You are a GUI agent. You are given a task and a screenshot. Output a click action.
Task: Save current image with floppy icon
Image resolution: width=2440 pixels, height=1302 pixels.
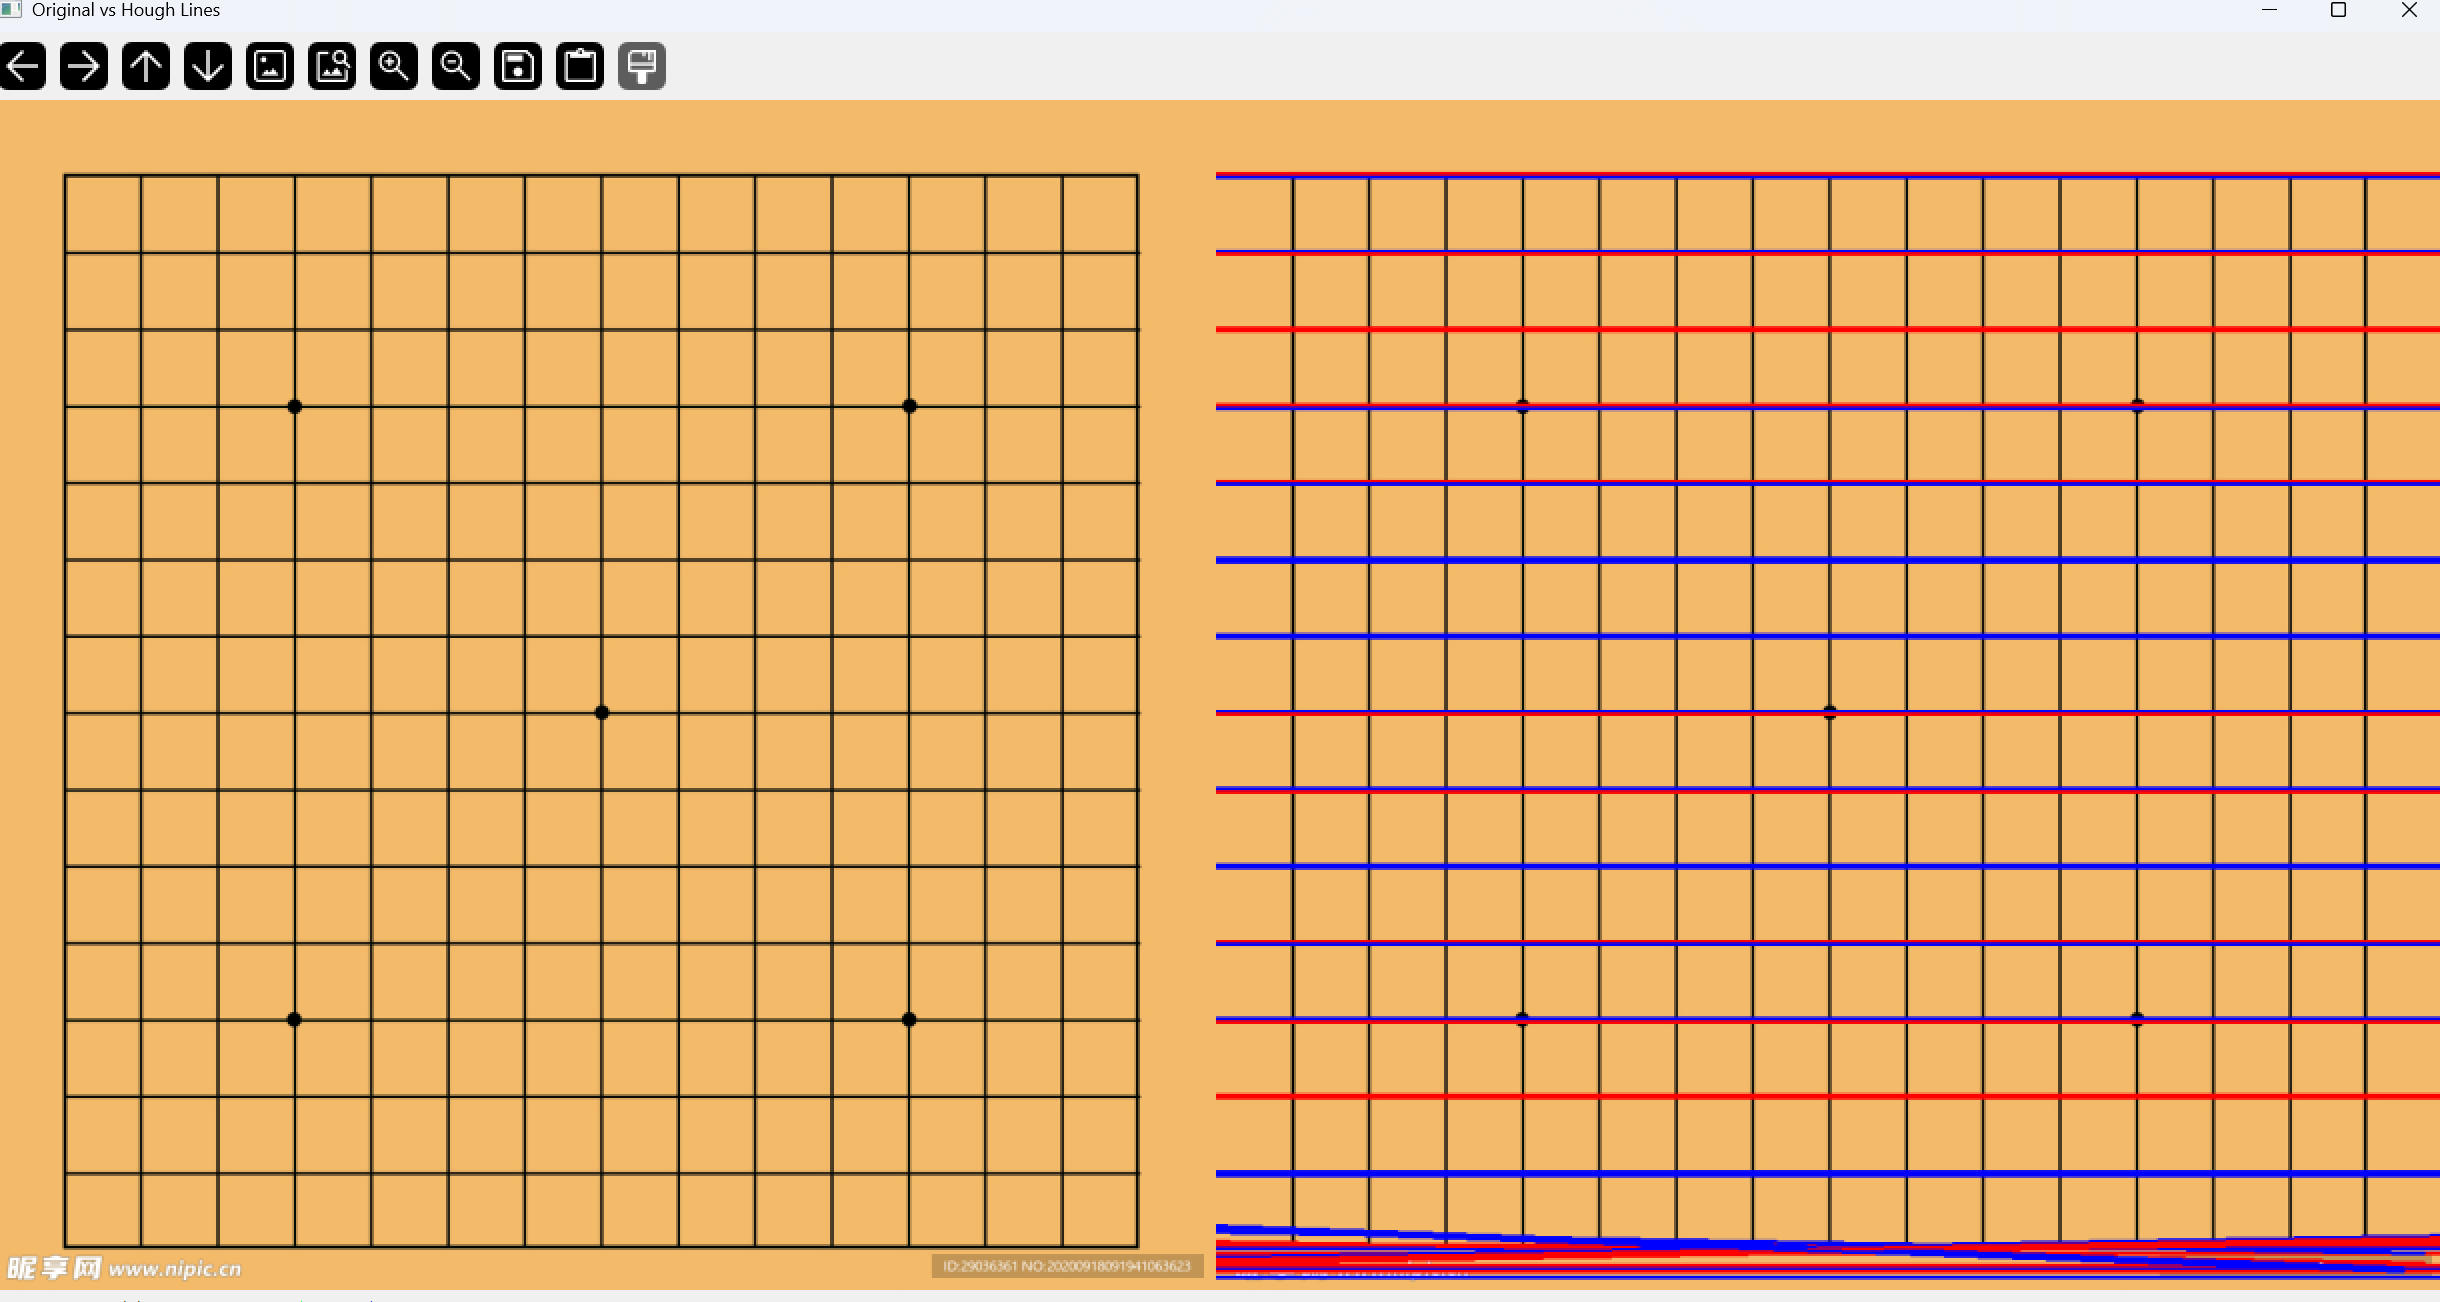[x=518, y=66]
